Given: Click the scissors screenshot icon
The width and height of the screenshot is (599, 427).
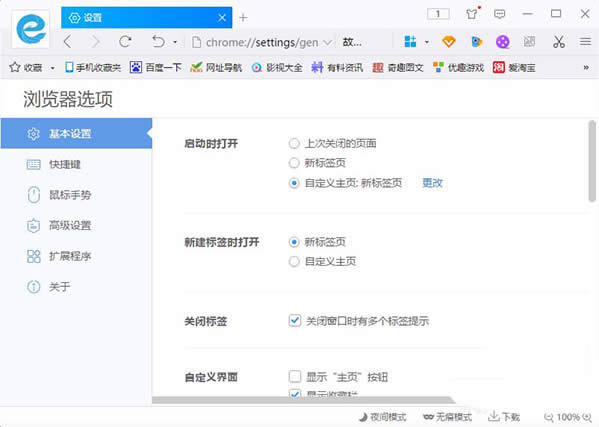Looking at the screenshot, I should point(559,42).
